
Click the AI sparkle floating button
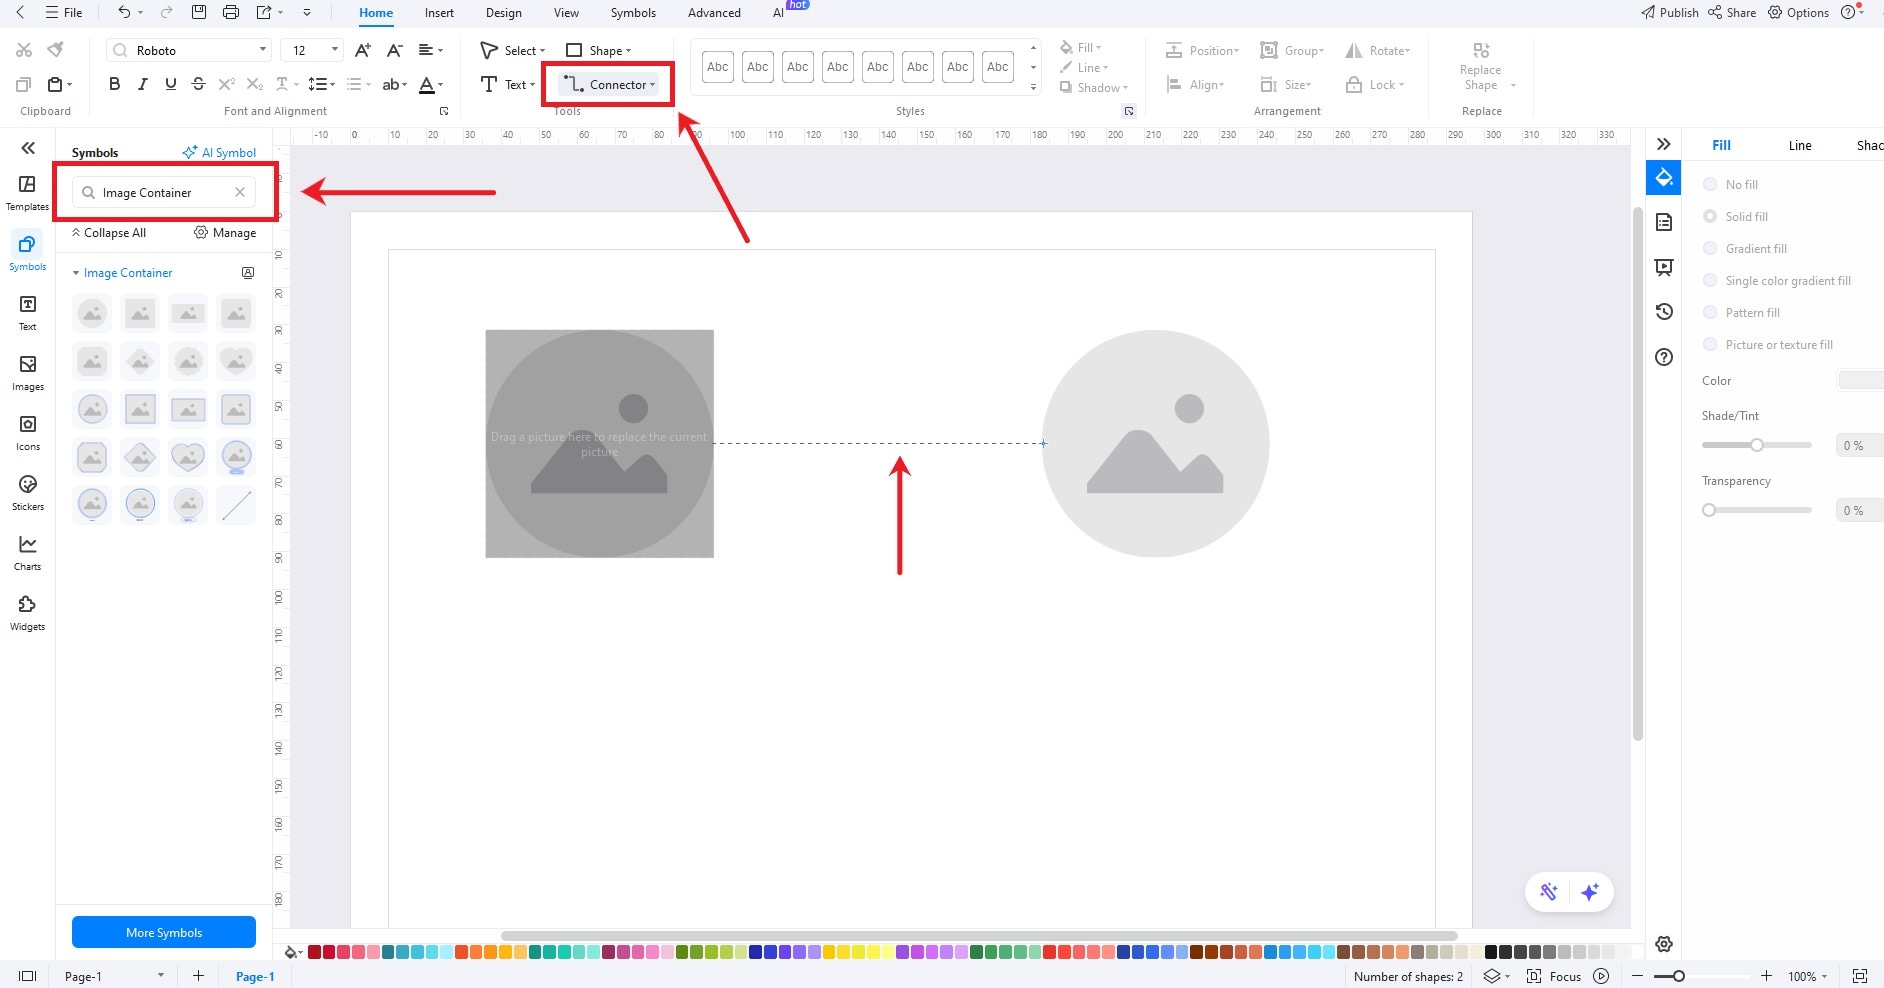pos(1590,891)
